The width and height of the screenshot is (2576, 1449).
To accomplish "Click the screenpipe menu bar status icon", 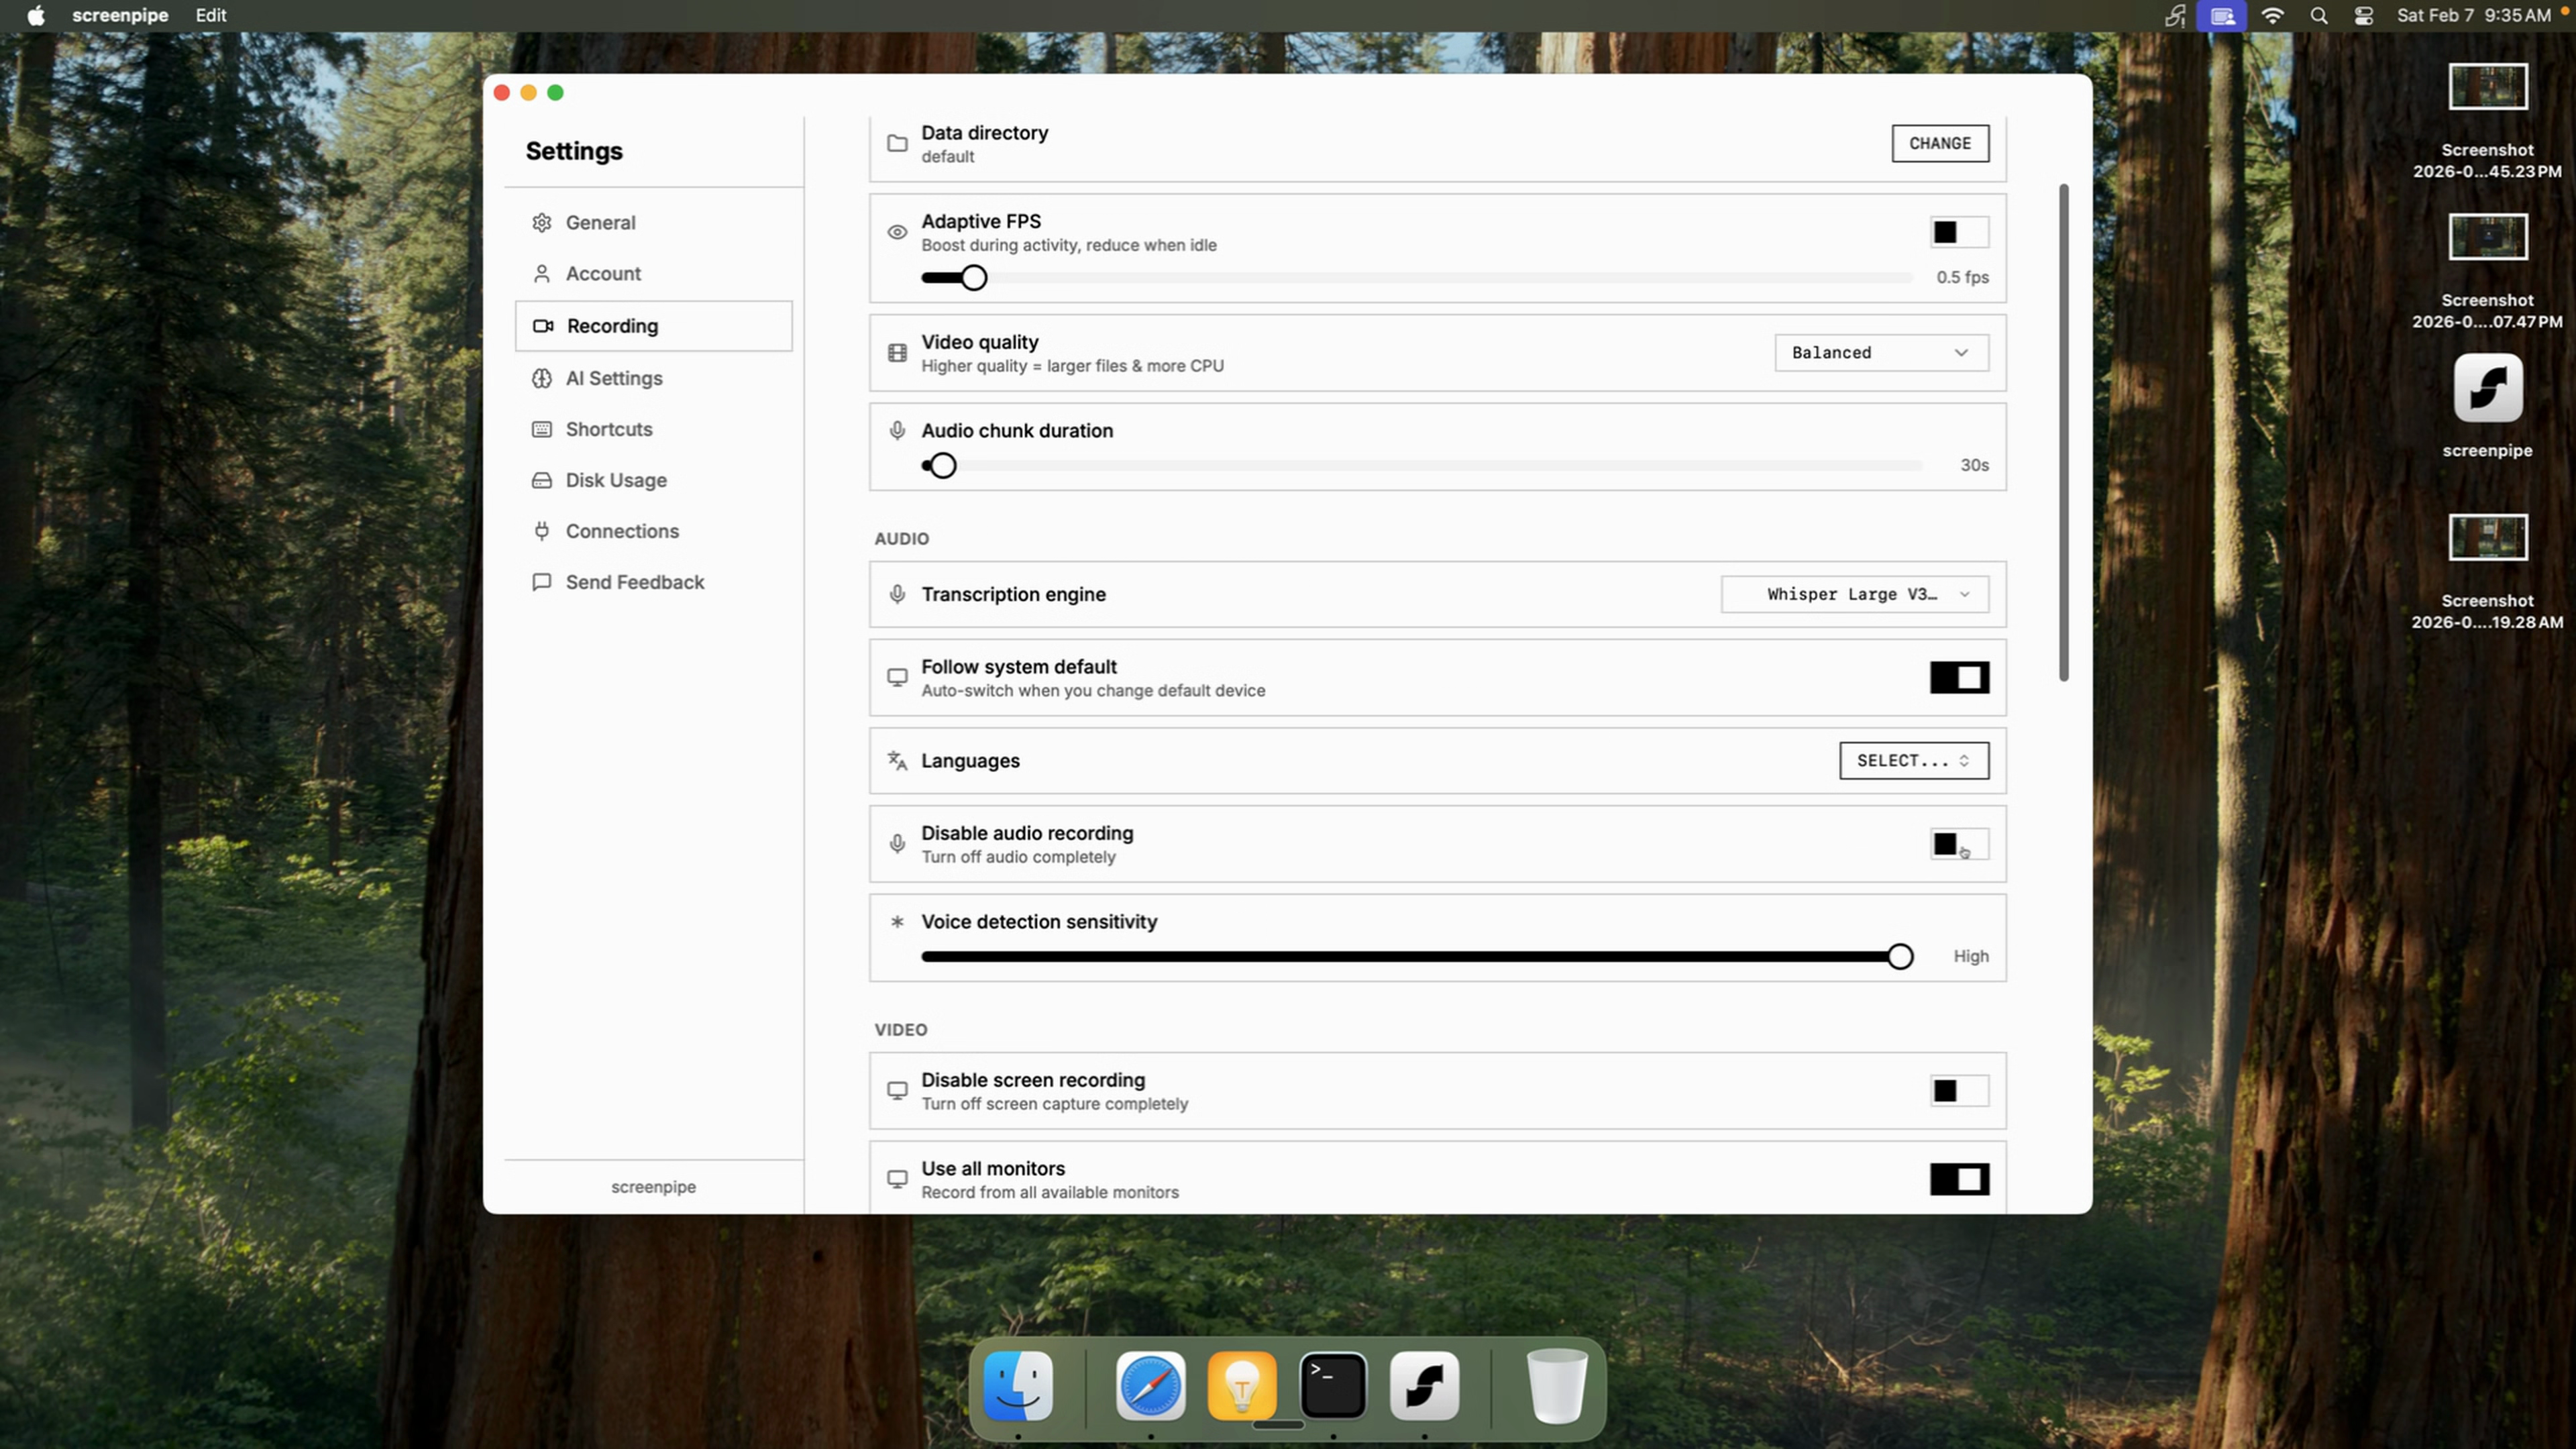I will 2174,15.
